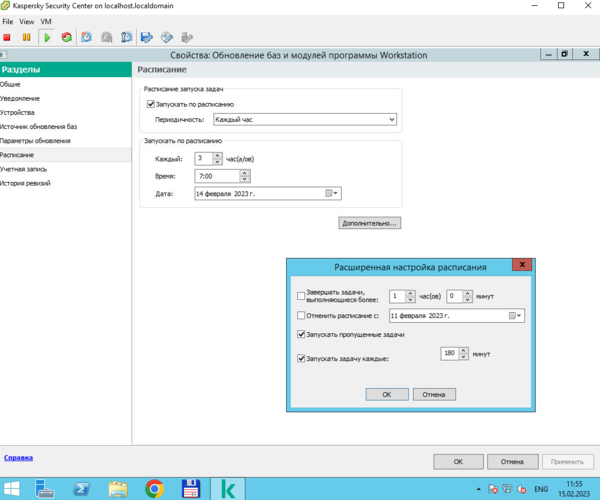Increase the 180 минут spinner
This screenshot has width=600, height=500.
coord(463,350)
